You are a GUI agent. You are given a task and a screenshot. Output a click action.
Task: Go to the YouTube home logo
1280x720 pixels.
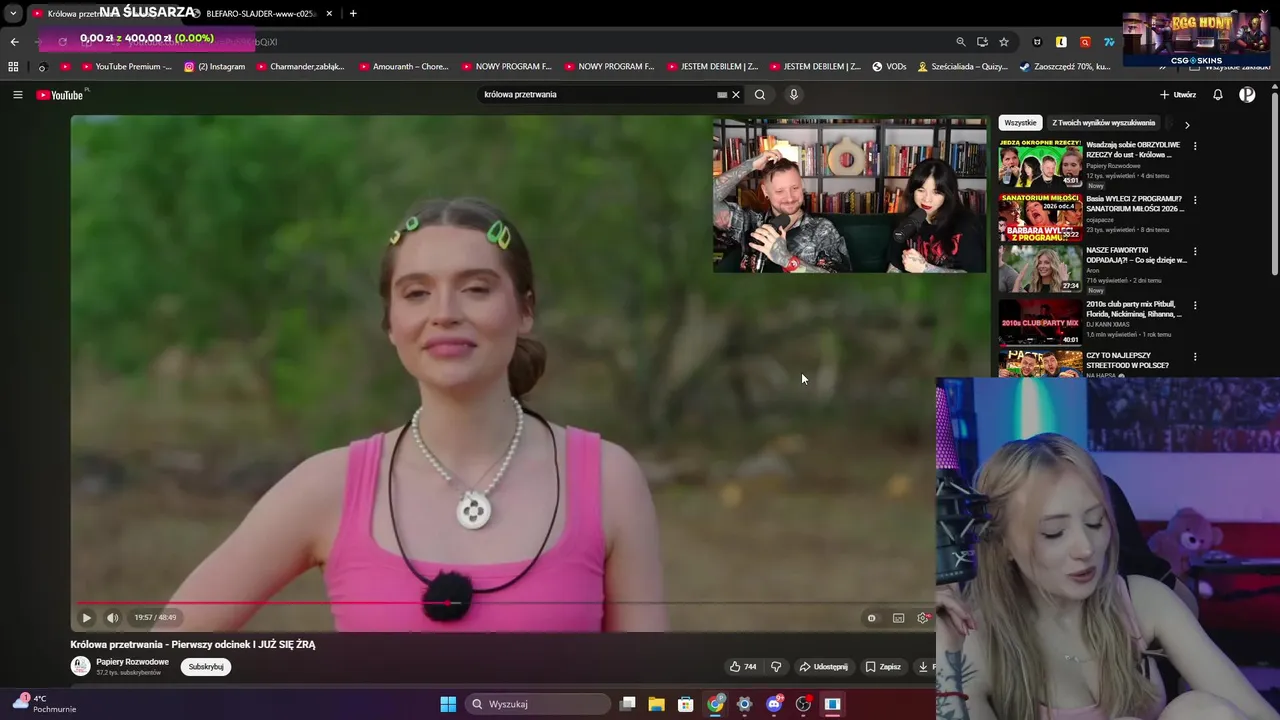(x=60, y=95)
